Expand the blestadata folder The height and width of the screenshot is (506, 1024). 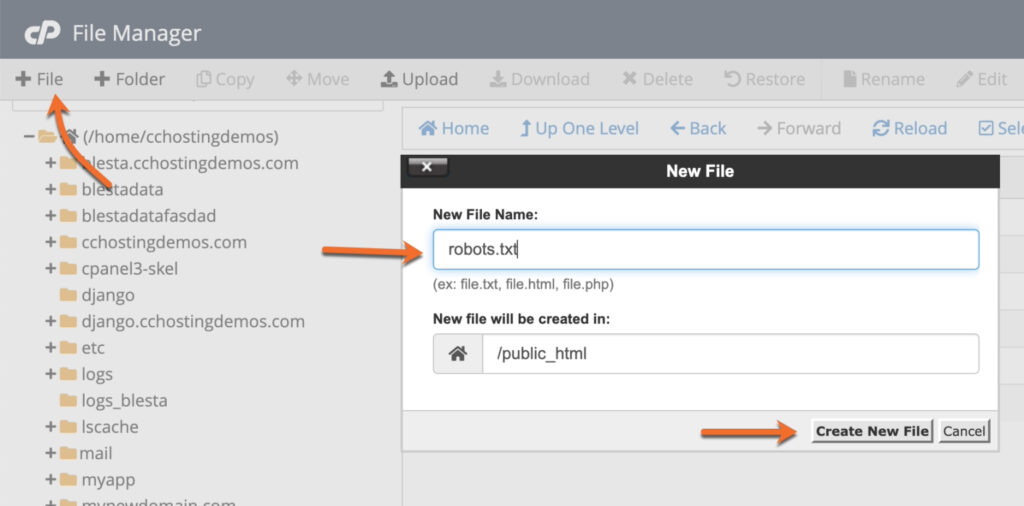click(50, 190)
